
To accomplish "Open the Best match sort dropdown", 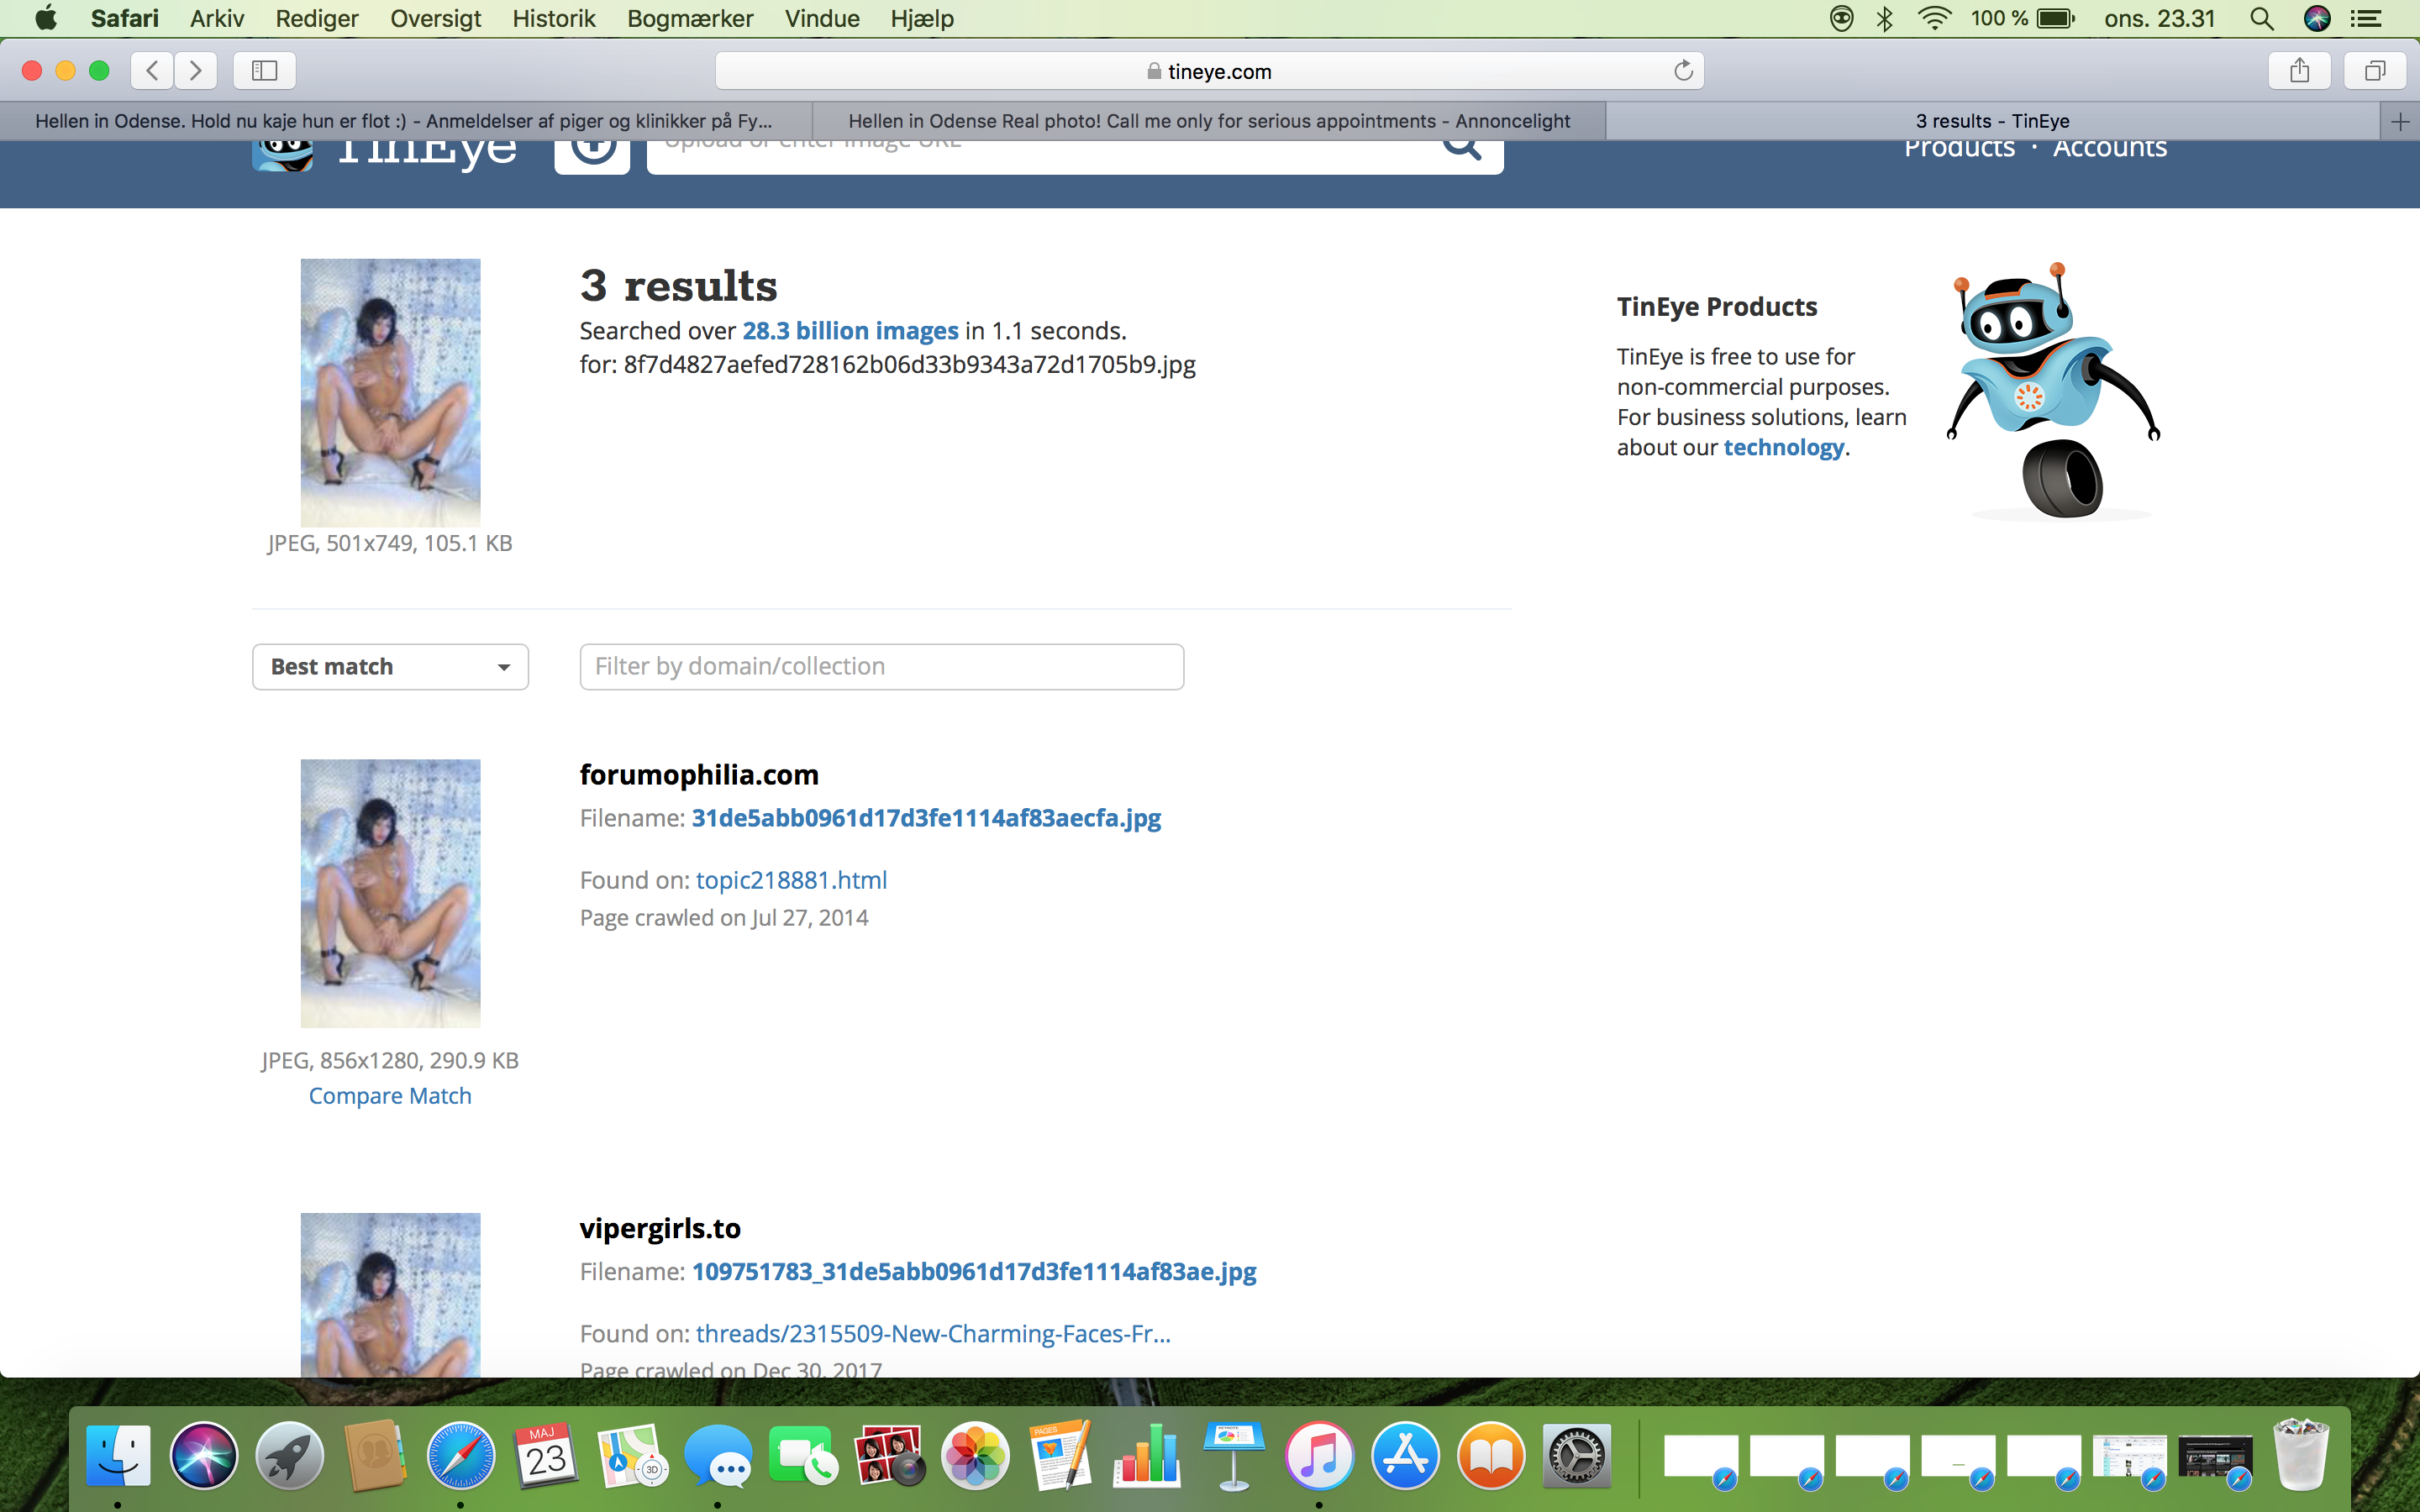I will point(390,667).
